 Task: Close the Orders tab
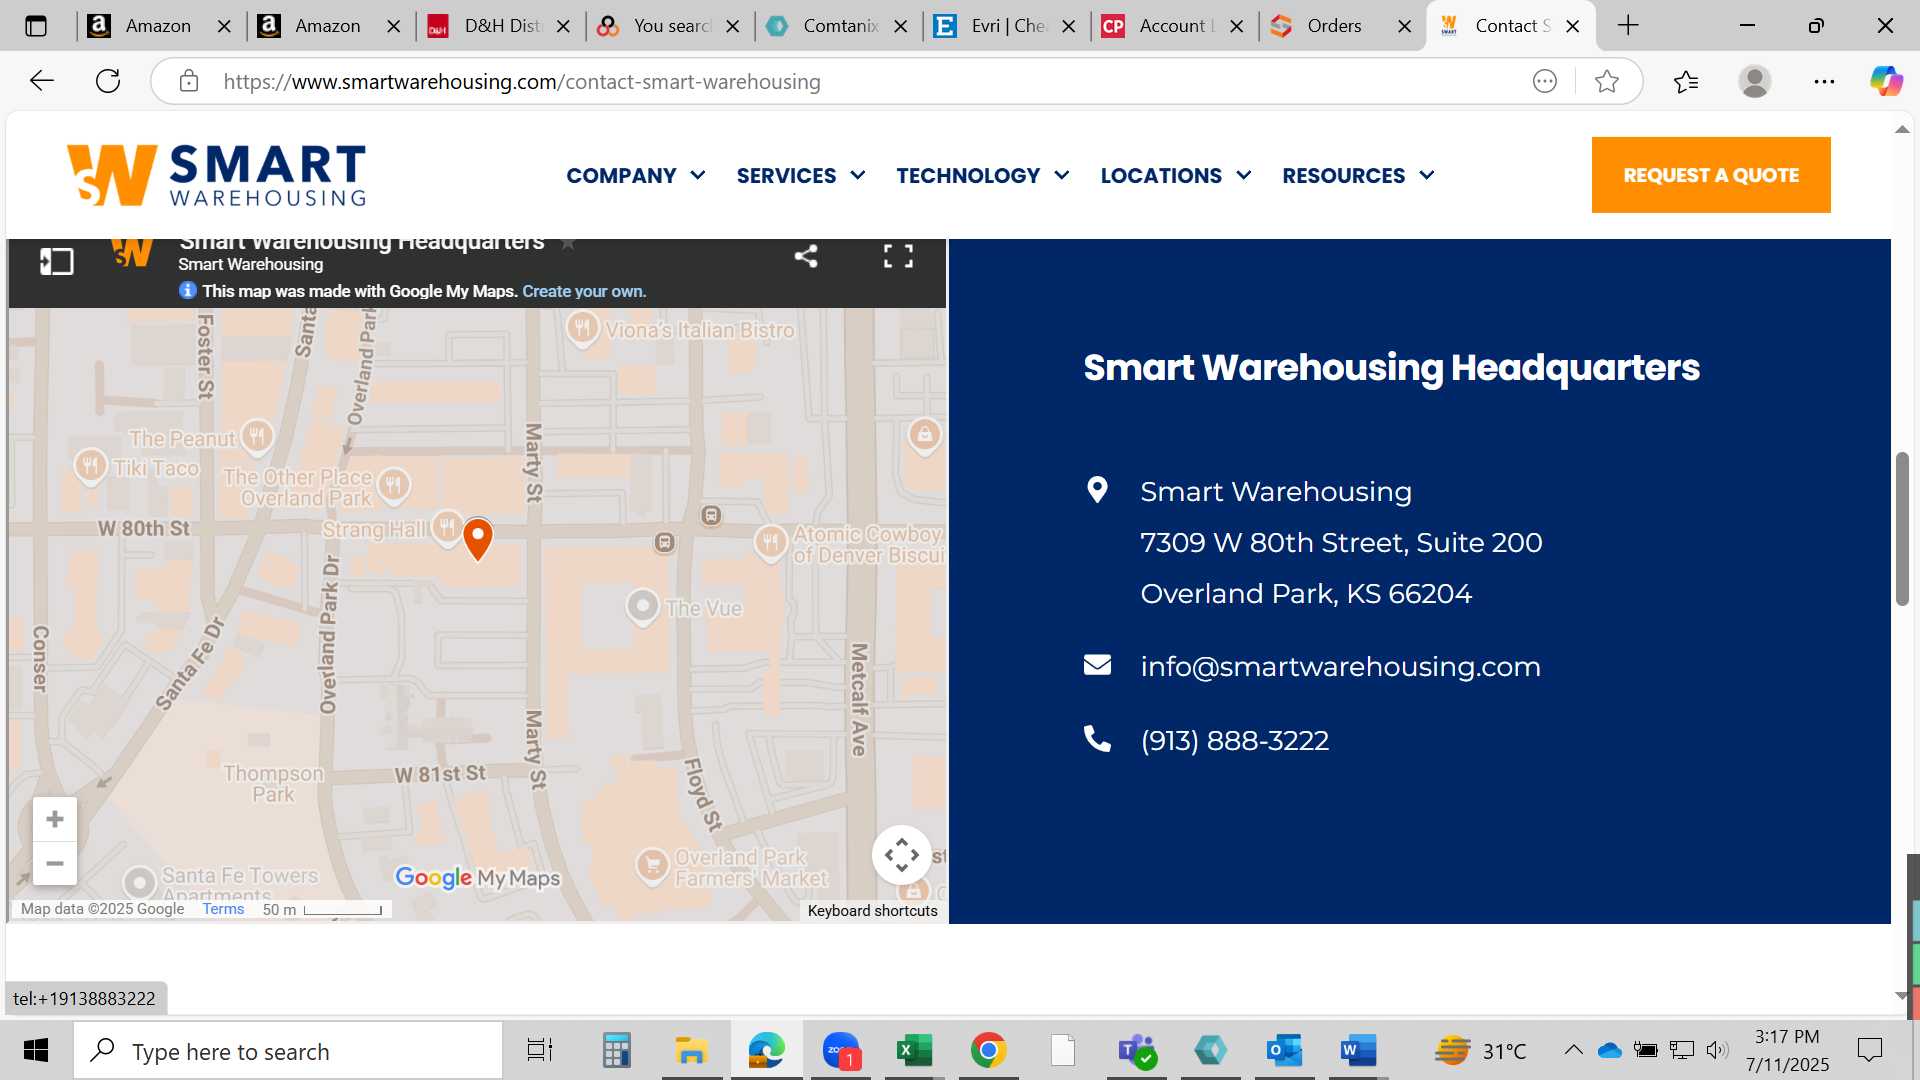1404,26
